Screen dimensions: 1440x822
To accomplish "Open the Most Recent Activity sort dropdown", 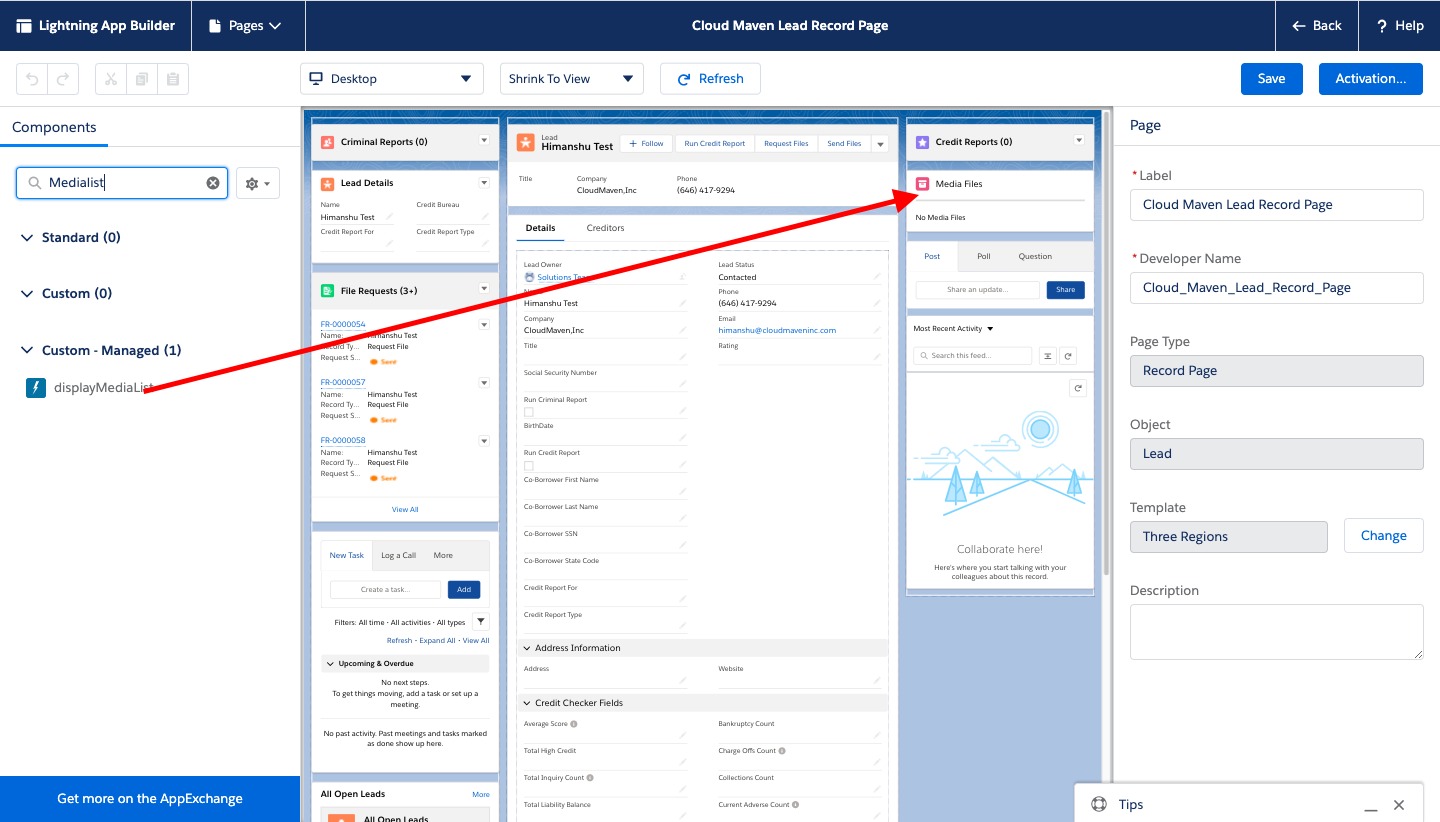I will click(x=953, y=329).
